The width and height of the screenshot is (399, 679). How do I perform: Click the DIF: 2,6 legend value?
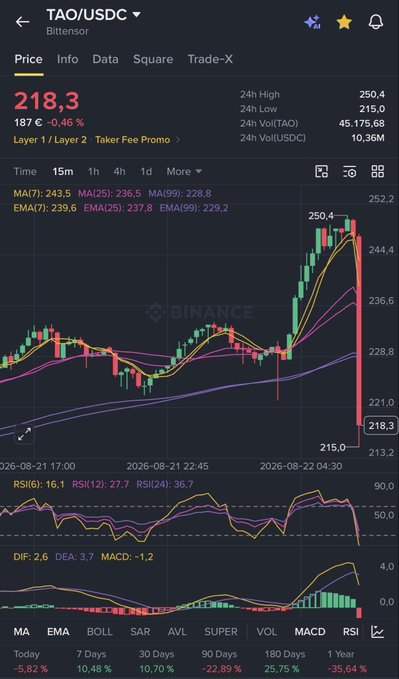31,557
